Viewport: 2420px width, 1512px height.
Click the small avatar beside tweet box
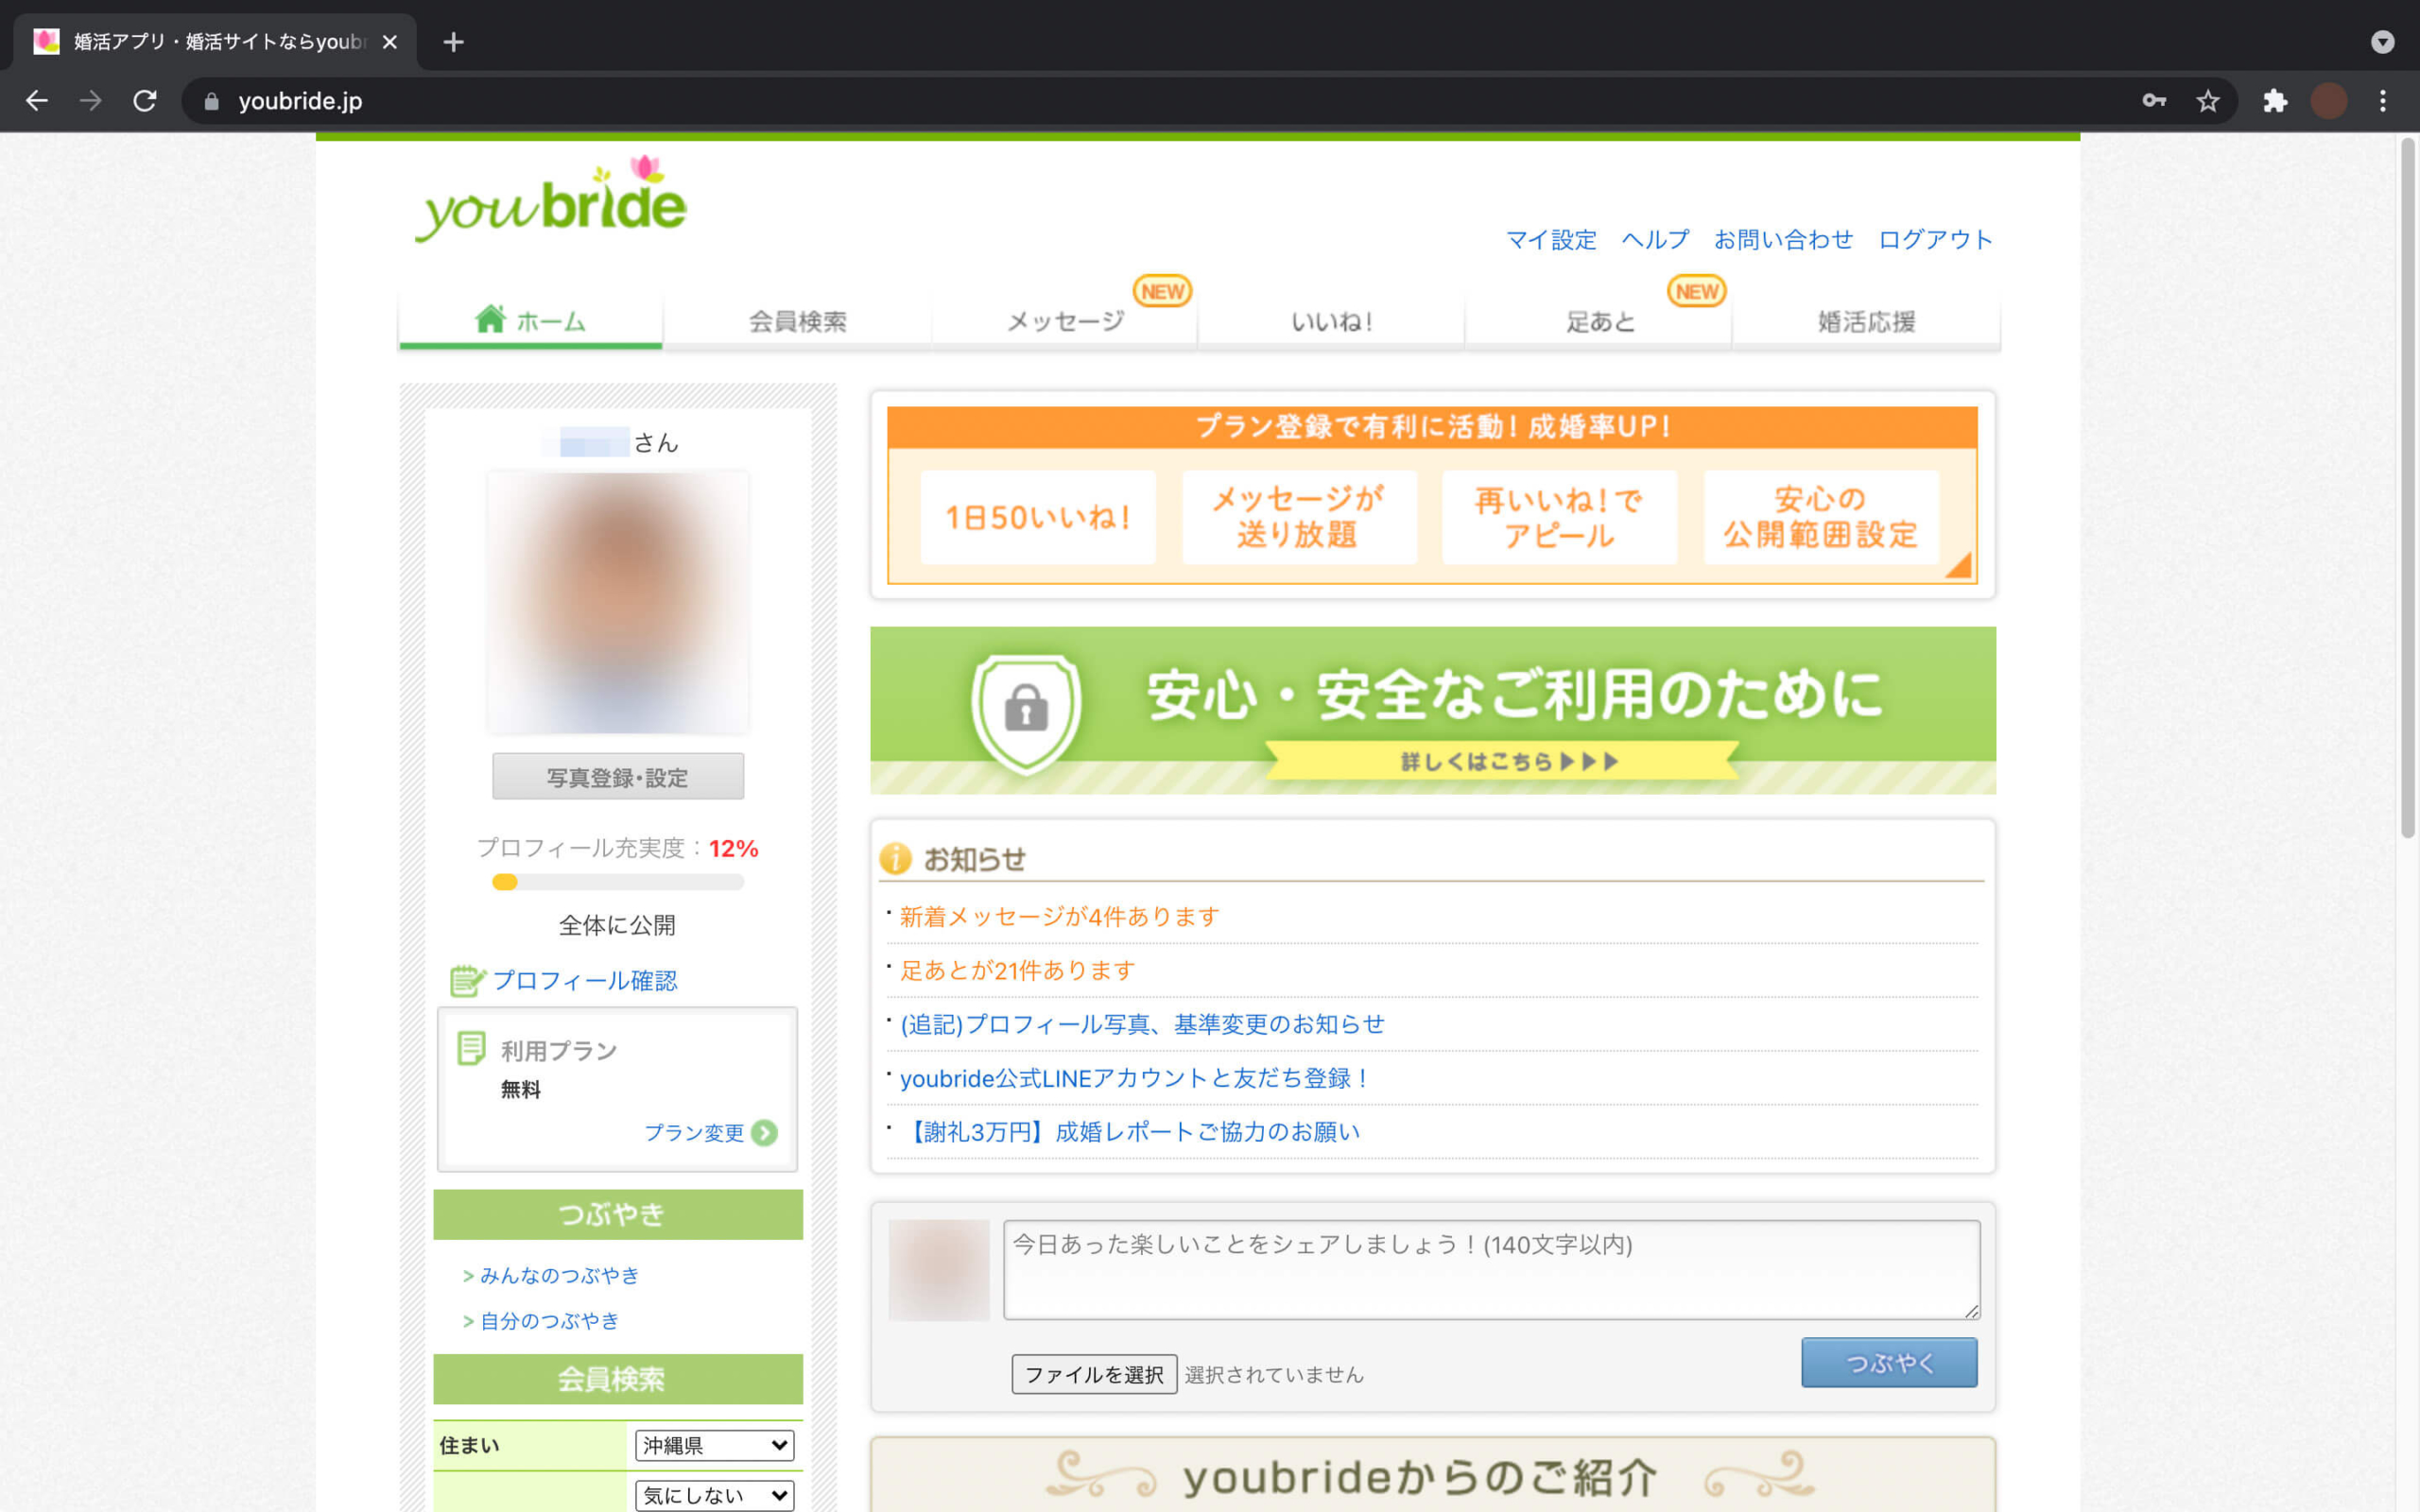click(939, 1269)
